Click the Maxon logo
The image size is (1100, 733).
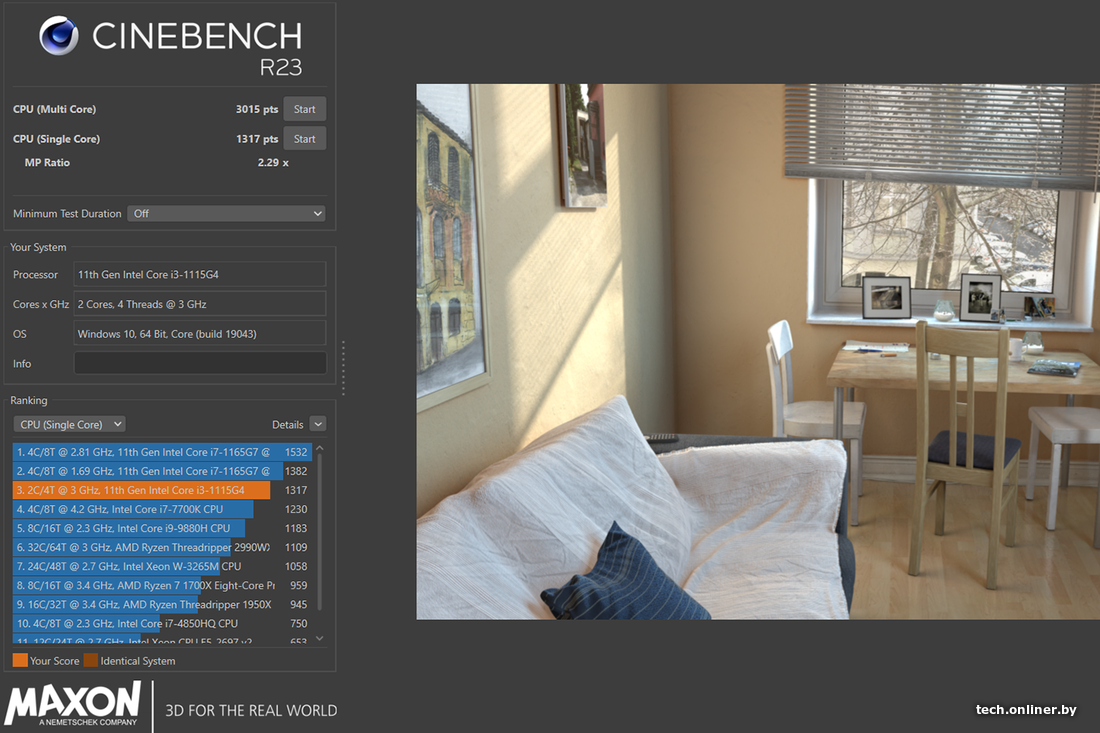click(72, 704)
